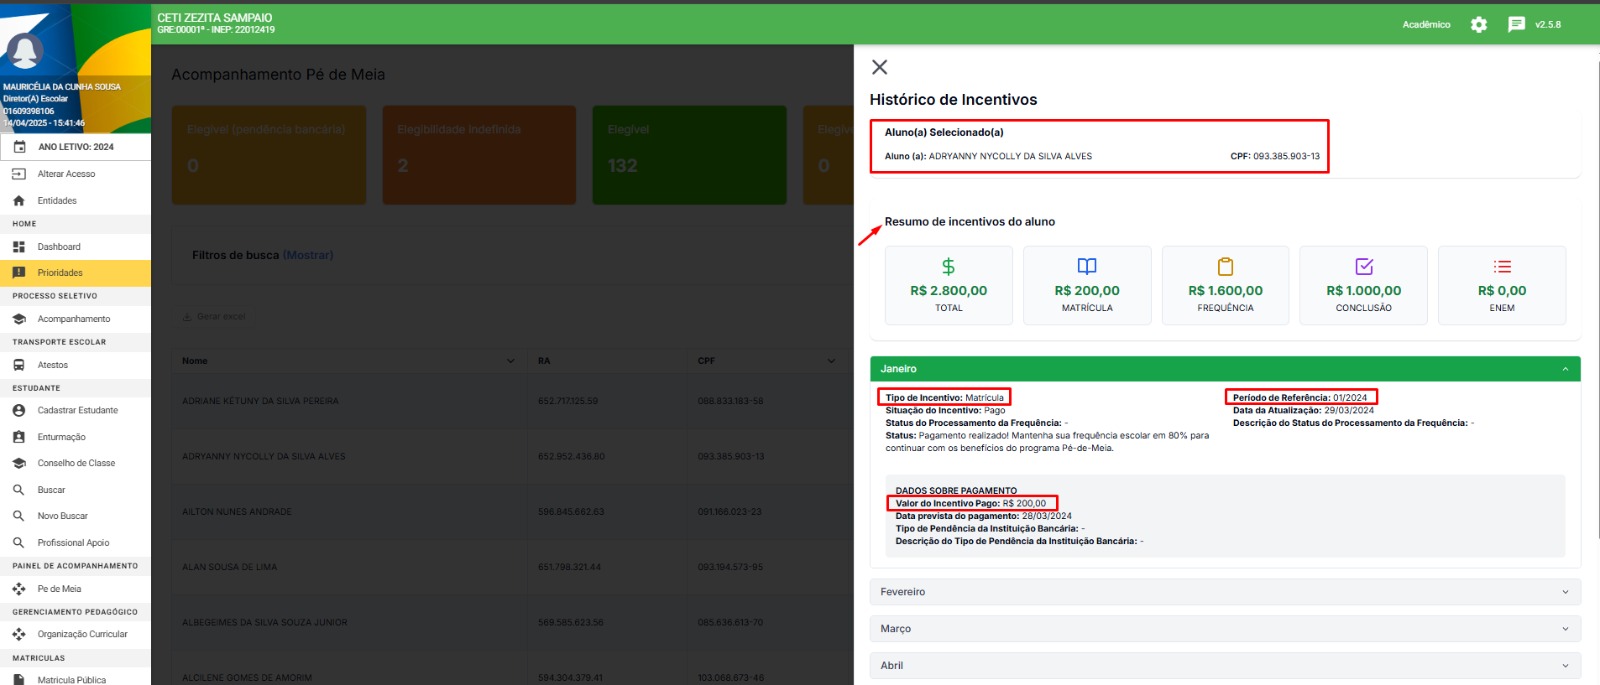The image size is (1600, 685).
Task: Click Ano Letivo: 2024 selector
Action: pyautogui.click(x=75, y=147)
